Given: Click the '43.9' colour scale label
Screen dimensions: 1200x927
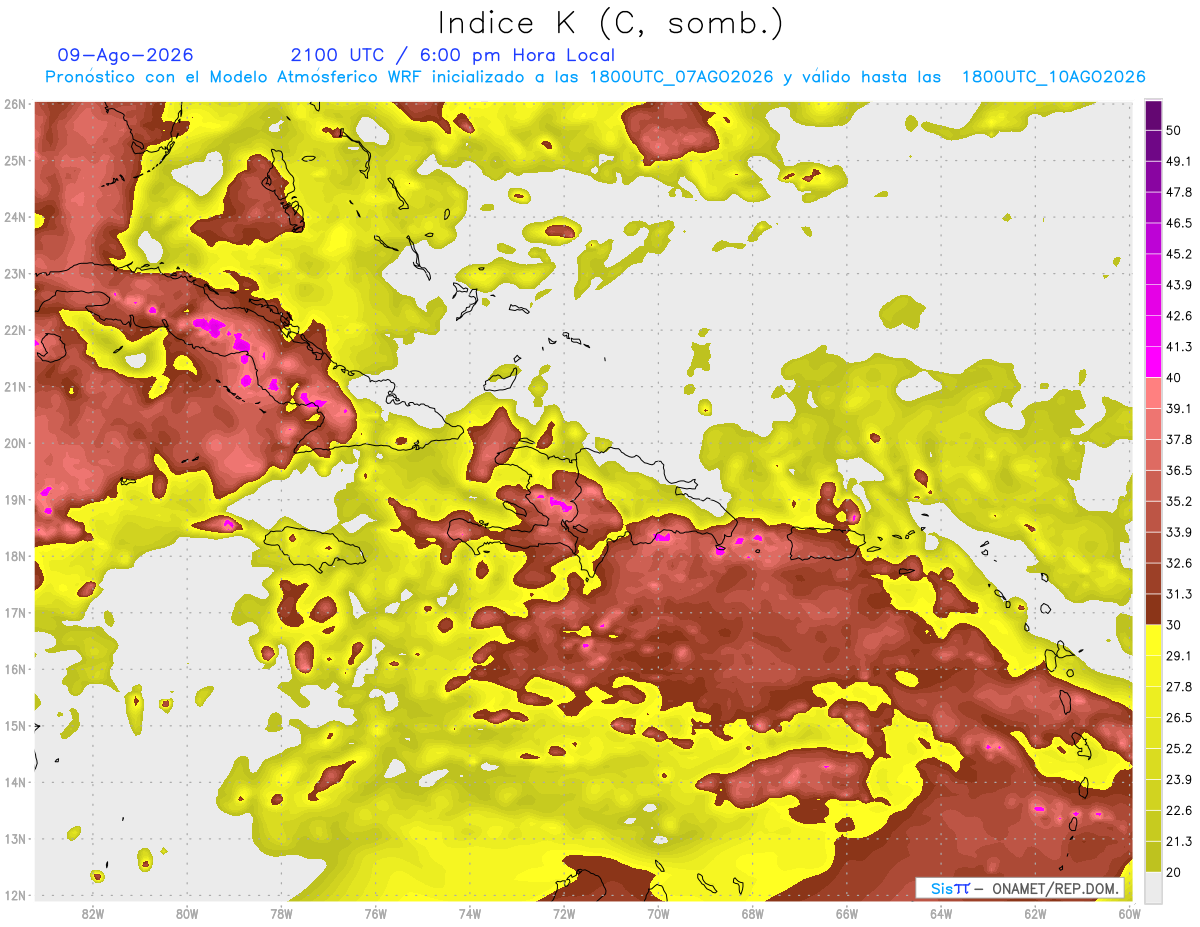Looking at the screenshot, I should pos(1179,284).
